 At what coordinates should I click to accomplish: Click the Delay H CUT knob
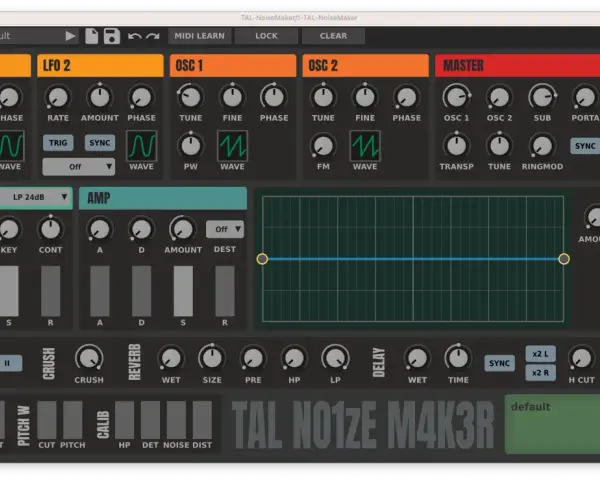coord(581,359)
